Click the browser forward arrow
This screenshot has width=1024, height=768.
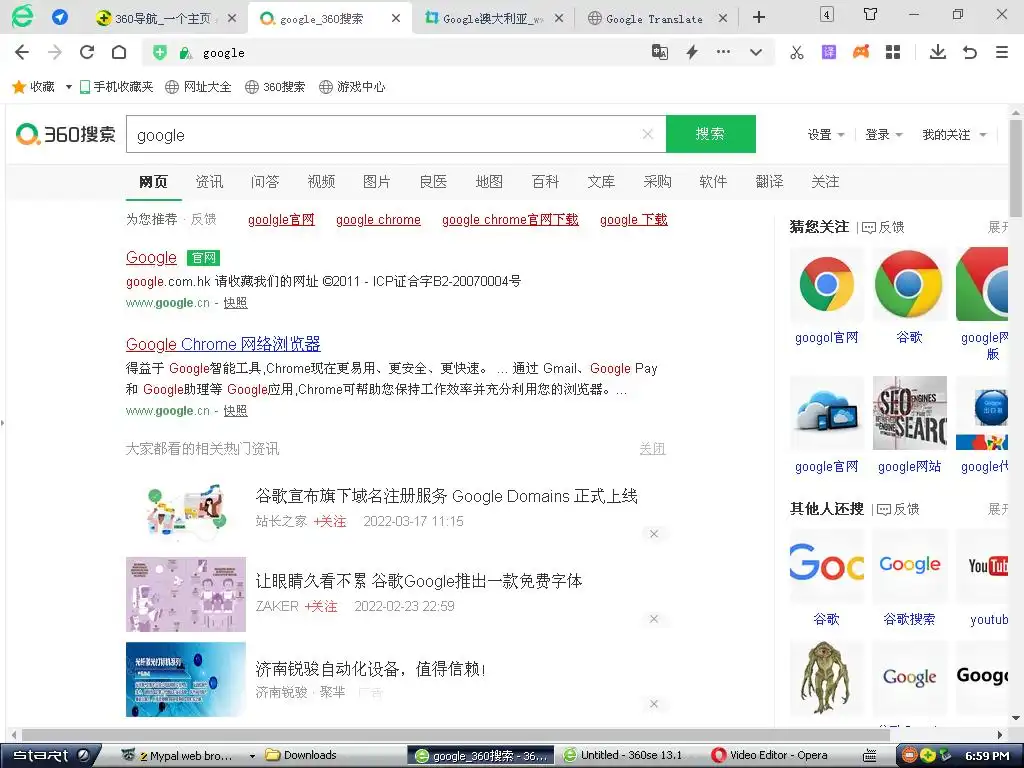click(55, 52)
